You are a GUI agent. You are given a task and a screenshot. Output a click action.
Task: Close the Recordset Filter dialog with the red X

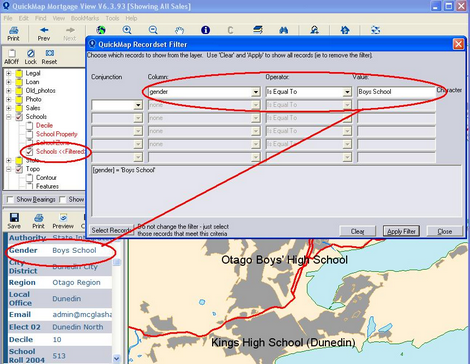coord(459,44)
